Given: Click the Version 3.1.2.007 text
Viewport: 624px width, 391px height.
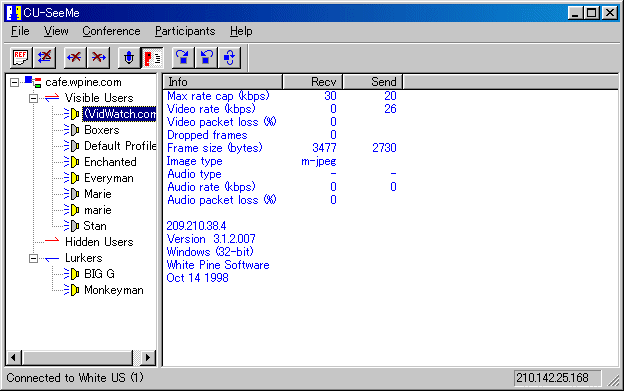Looking at the screenshot, I should pos(211,239).
